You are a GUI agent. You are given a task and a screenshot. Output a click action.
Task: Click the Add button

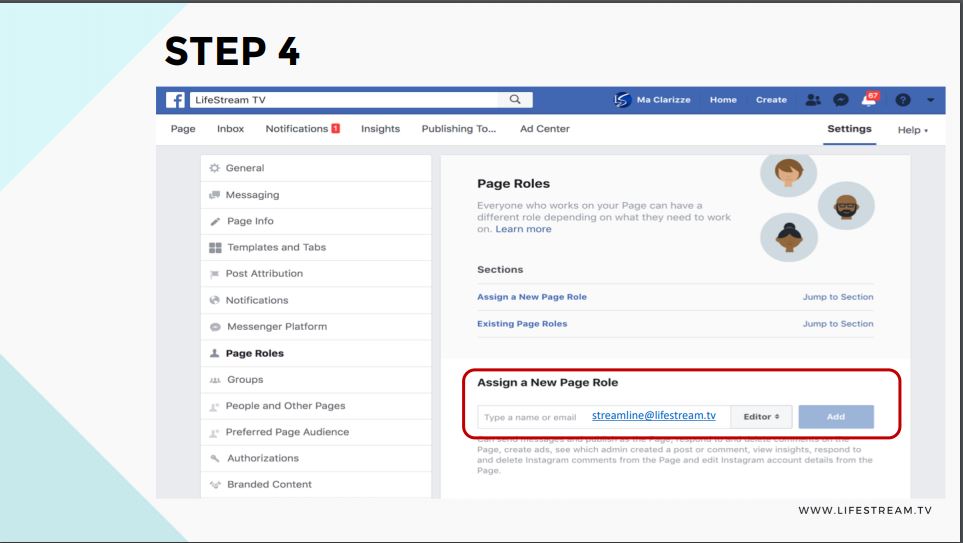point(836,417)
